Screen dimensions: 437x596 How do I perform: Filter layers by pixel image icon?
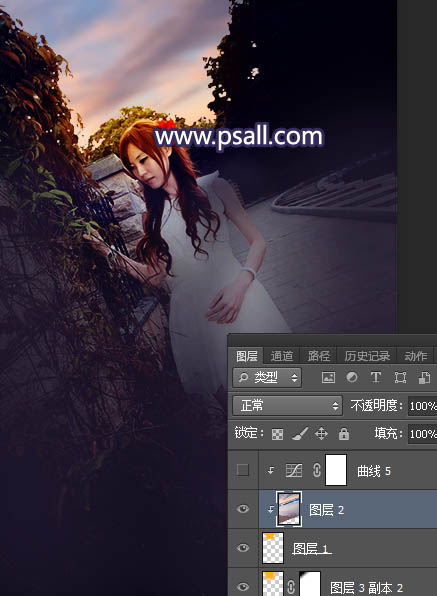click(328, 377)
